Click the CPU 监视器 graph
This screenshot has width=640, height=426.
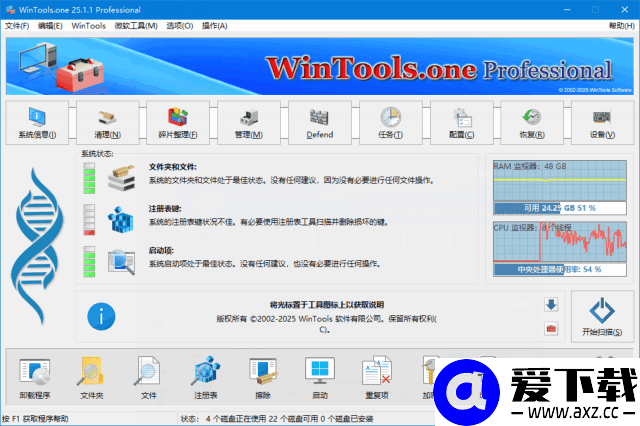pos(560,242)
